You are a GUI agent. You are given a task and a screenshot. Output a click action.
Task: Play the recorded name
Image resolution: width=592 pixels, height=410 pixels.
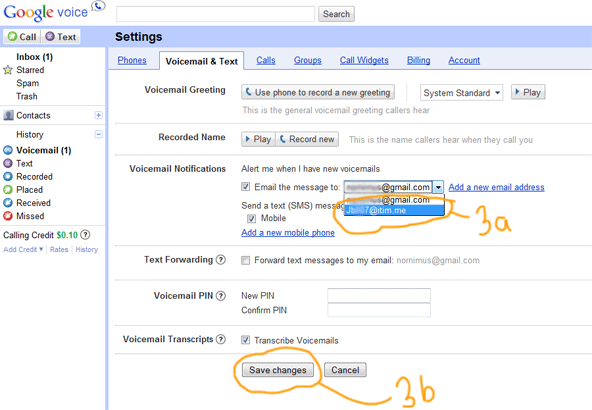click(x=258, y=139)
